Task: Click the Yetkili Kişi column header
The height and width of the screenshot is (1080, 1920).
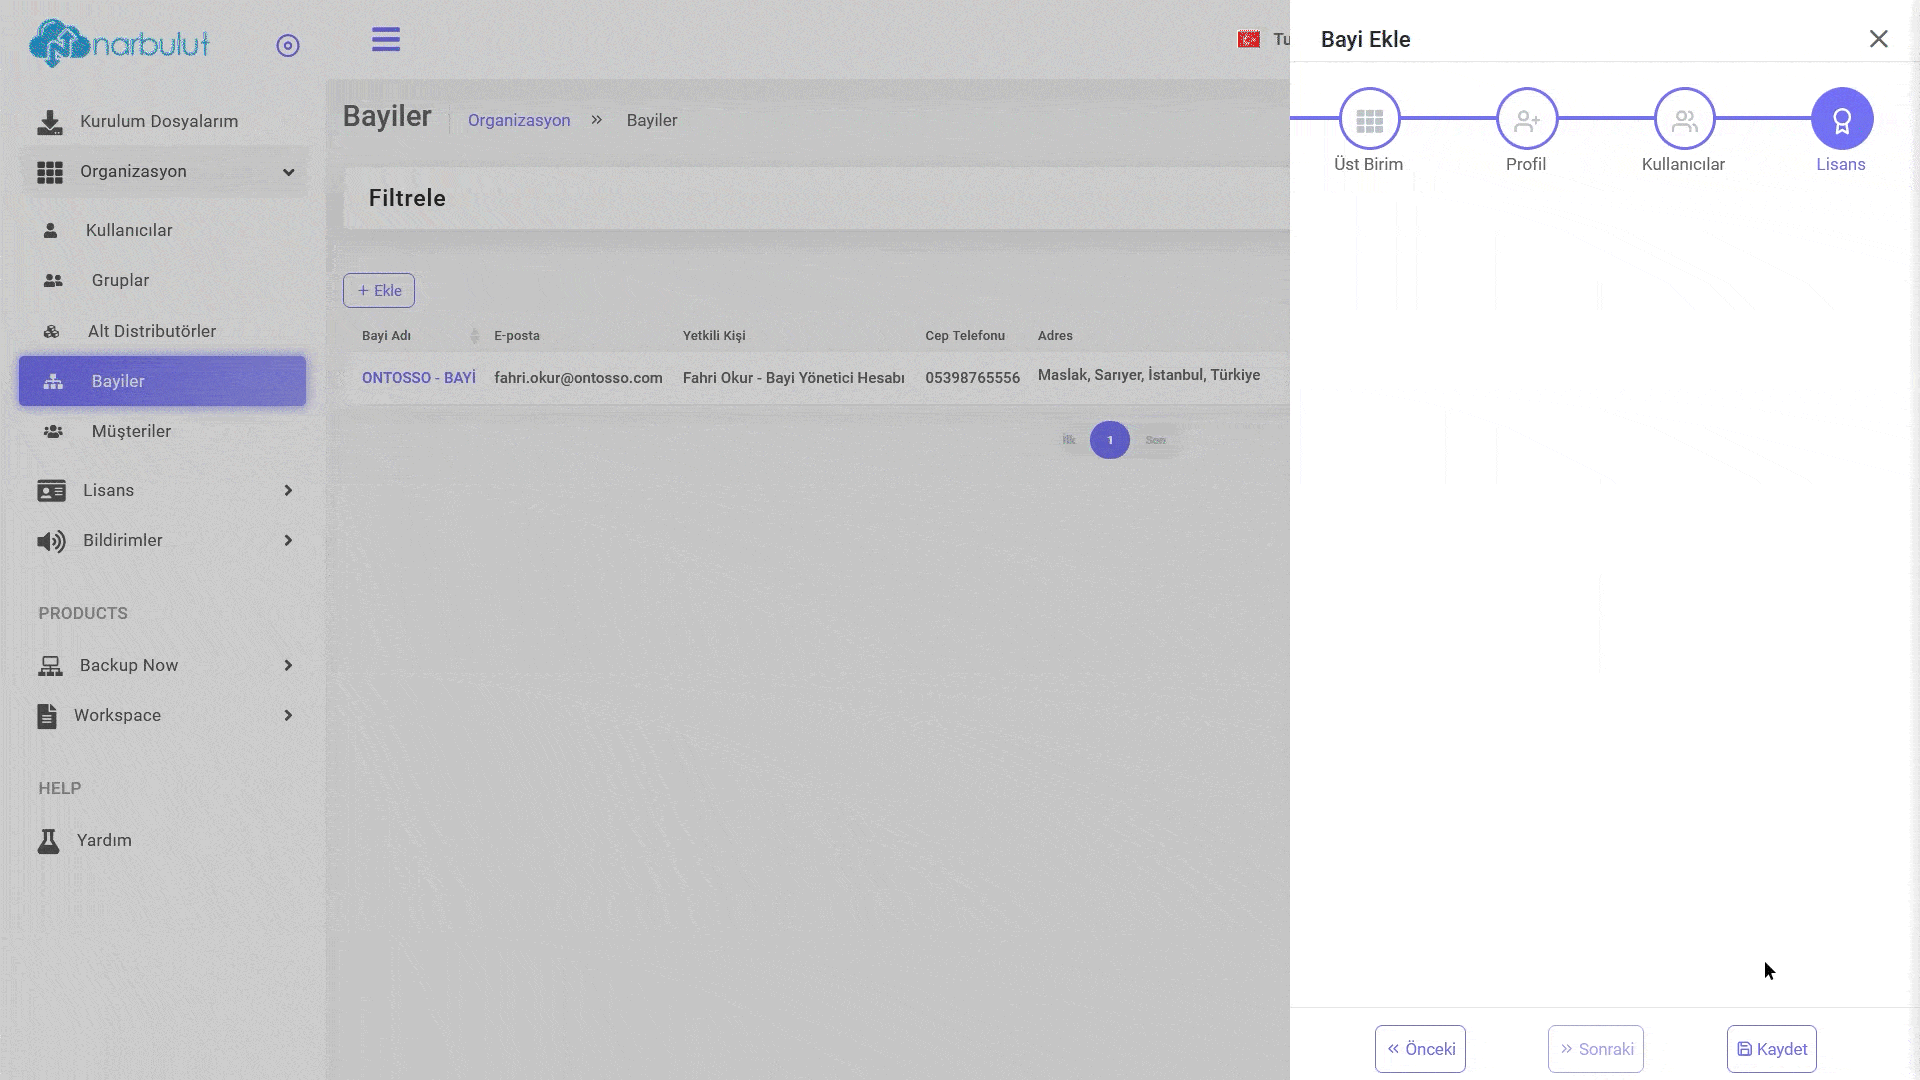Action: (714, 336)
